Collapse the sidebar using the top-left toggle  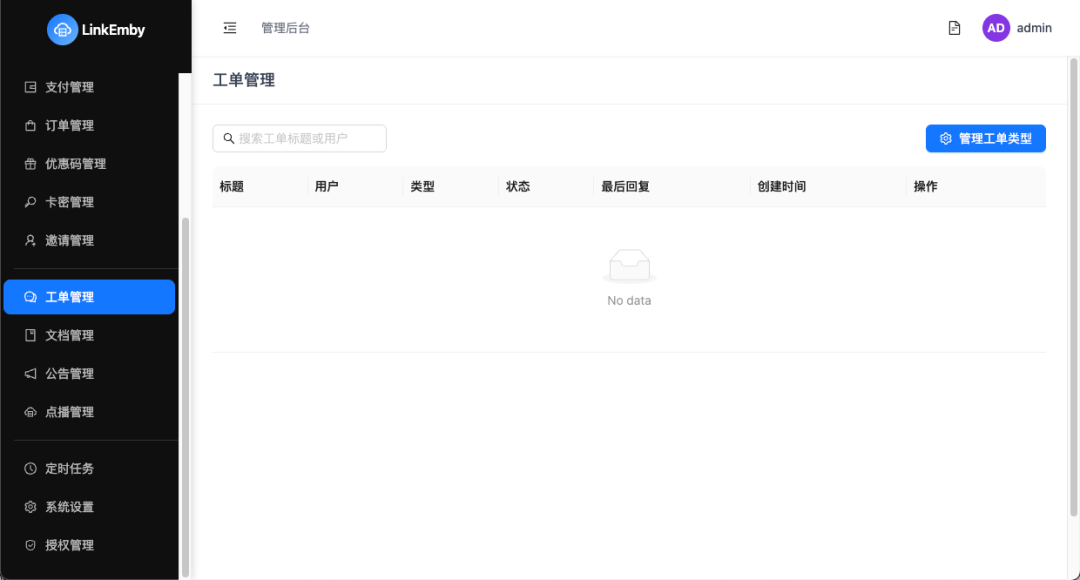click(229, 28)
